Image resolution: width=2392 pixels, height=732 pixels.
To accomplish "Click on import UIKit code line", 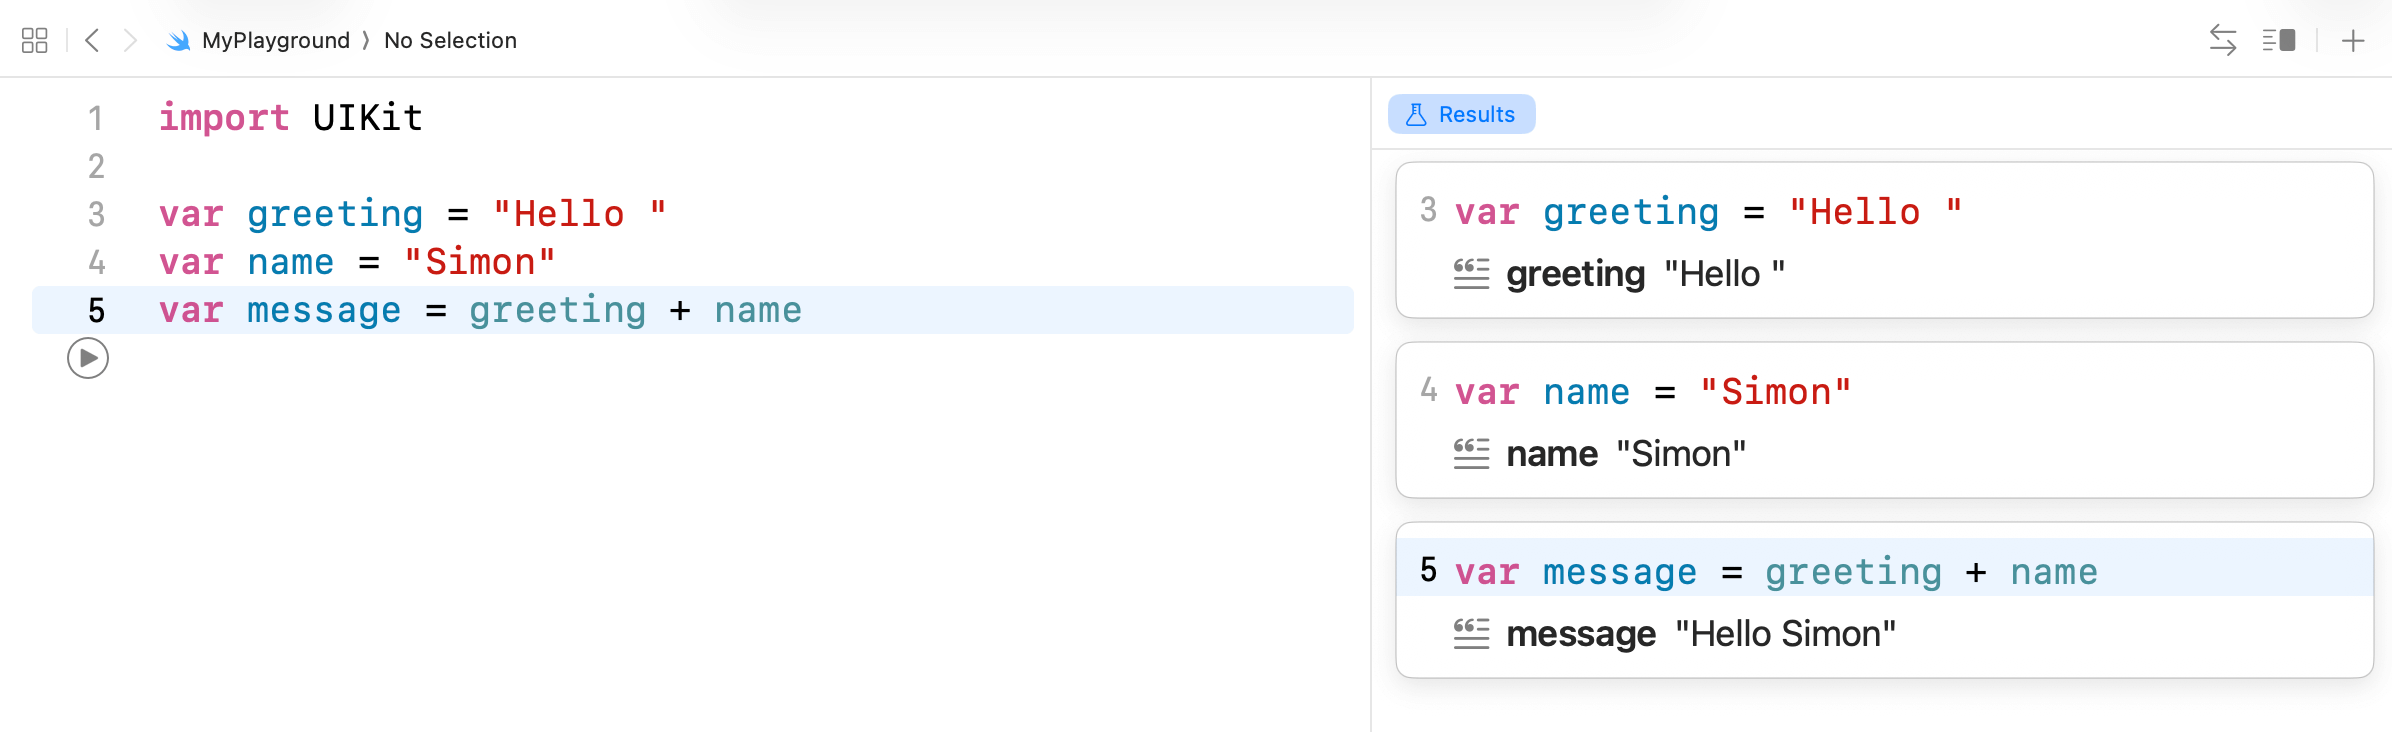I will [x=290, y=118].
